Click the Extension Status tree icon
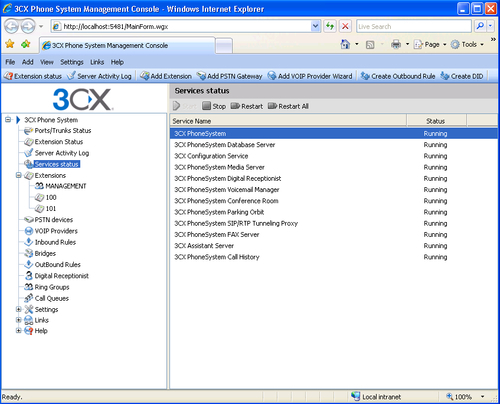The height and width of the screenshot is (404, 500). tap(29, 142)
